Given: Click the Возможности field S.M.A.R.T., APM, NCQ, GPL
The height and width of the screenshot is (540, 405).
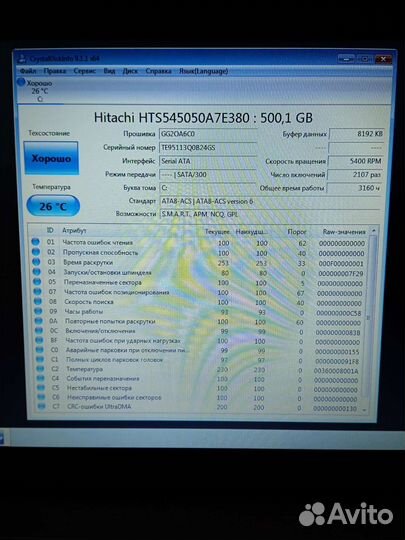Looking at the screenshot, I should coord(270,214).
